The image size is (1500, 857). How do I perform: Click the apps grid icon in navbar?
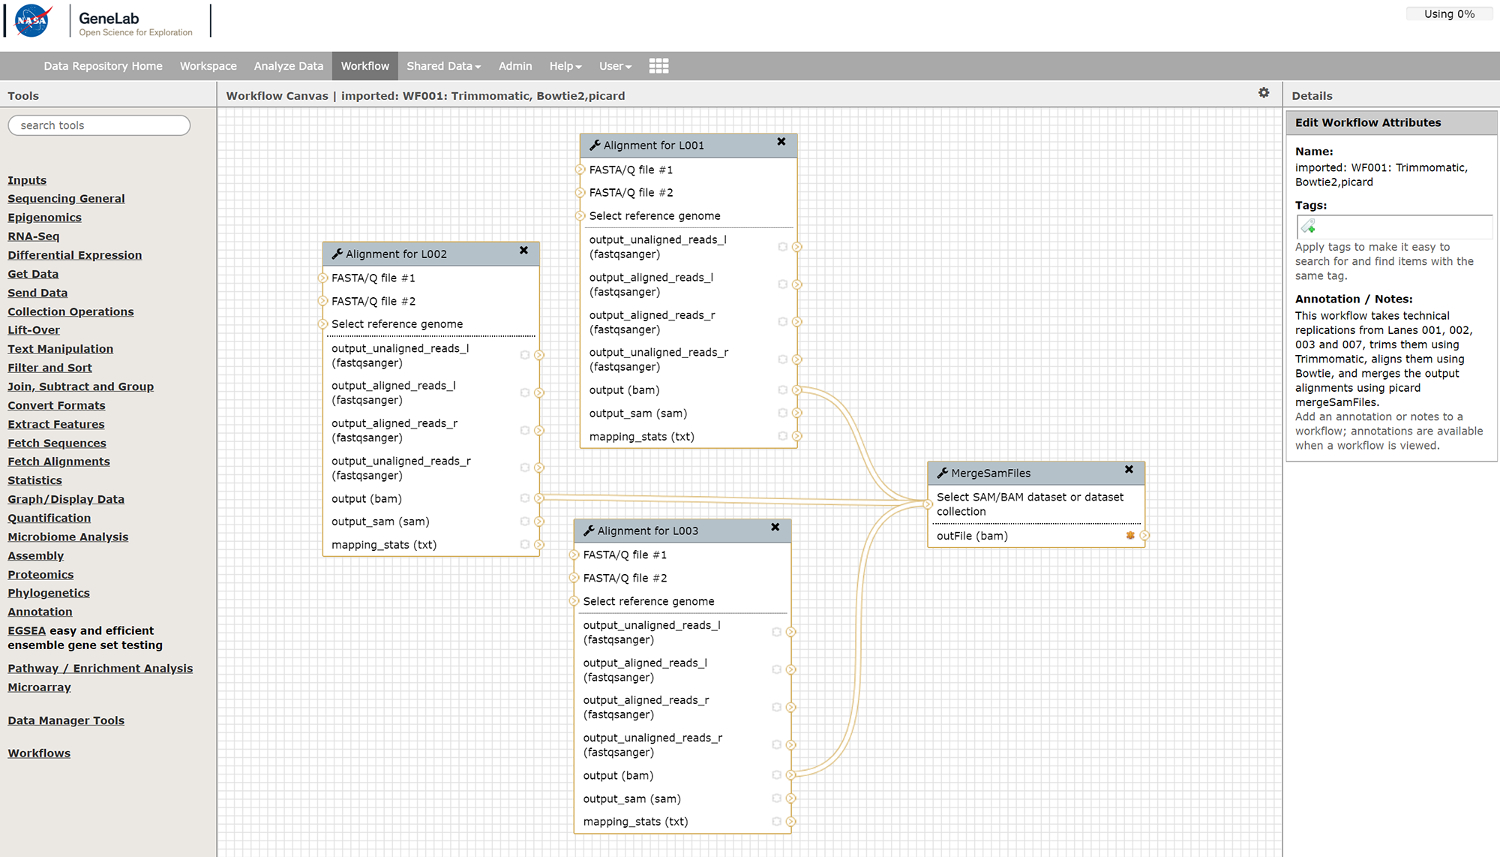658,66
